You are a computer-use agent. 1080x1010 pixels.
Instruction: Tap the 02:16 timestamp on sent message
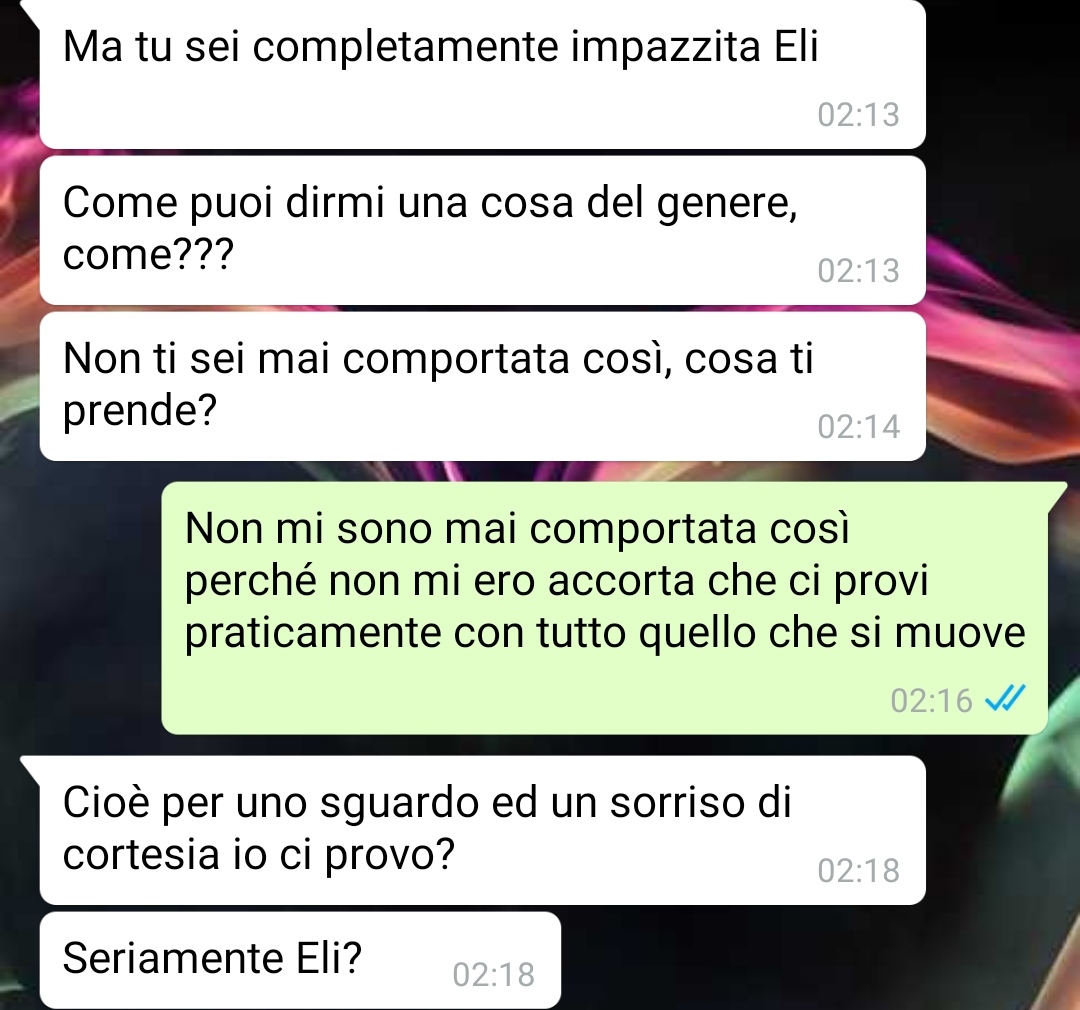coord(931,700)
